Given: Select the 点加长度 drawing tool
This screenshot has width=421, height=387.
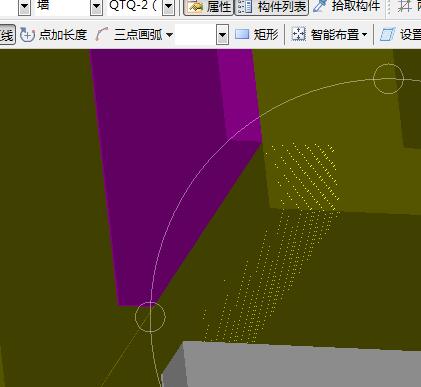Looking at the screenshot, I should 54,35.
